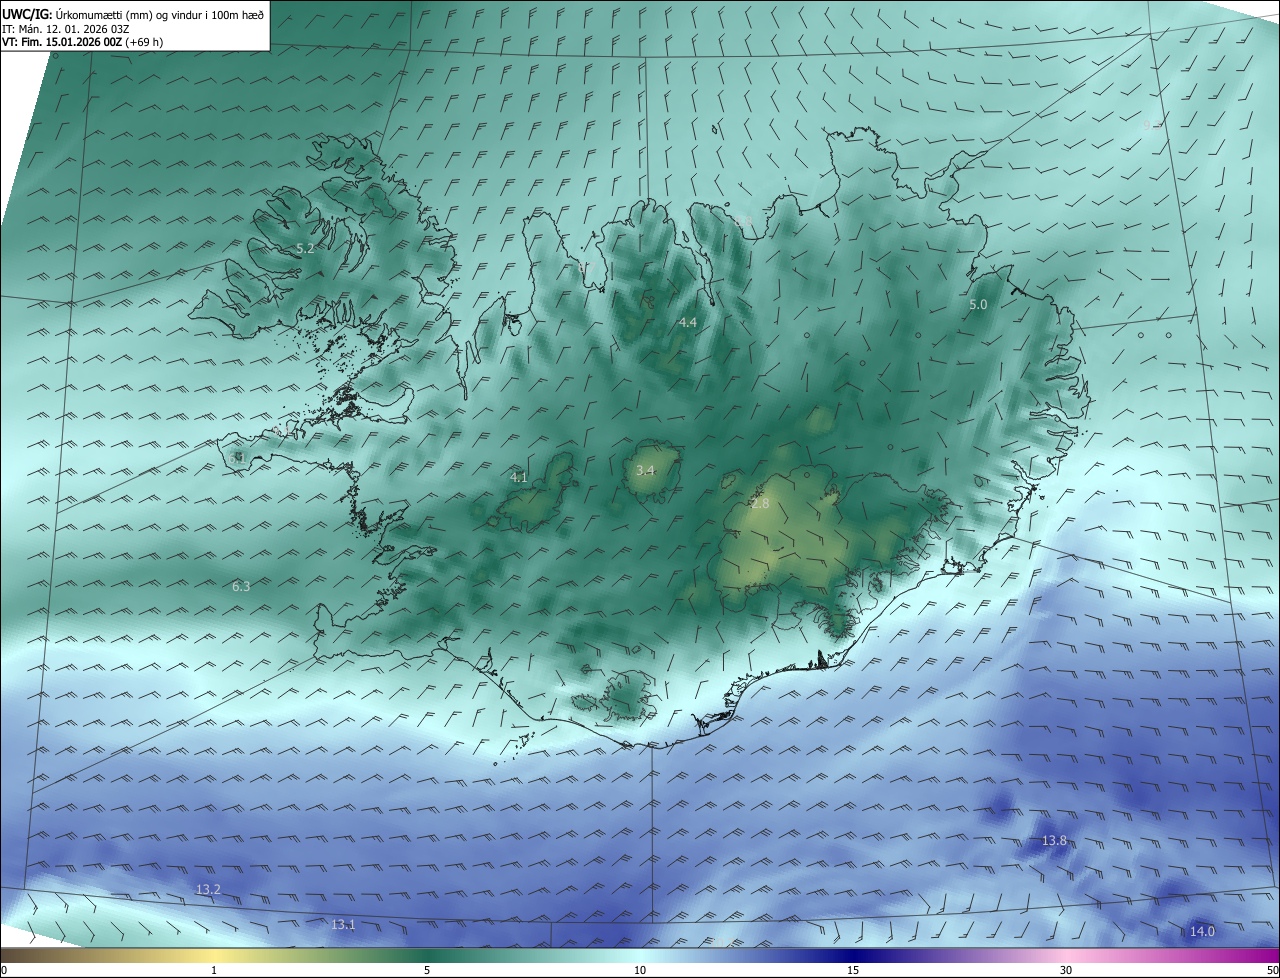Viewport: 1280px width, 978px height.
Task: Click the 5.0 value in east Iceland
Action: point(978,304)
